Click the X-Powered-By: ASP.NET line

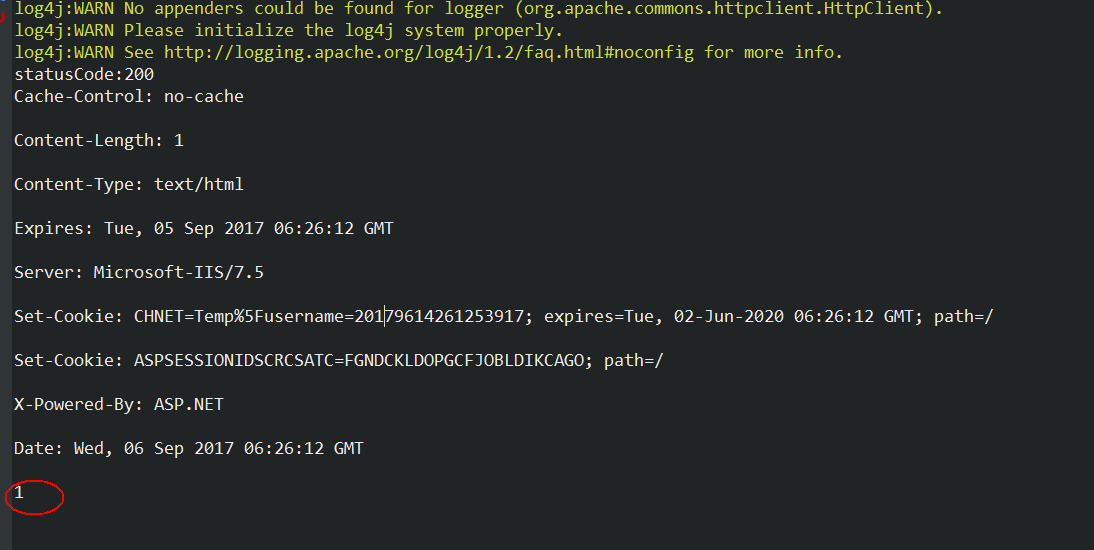(119, 404)
